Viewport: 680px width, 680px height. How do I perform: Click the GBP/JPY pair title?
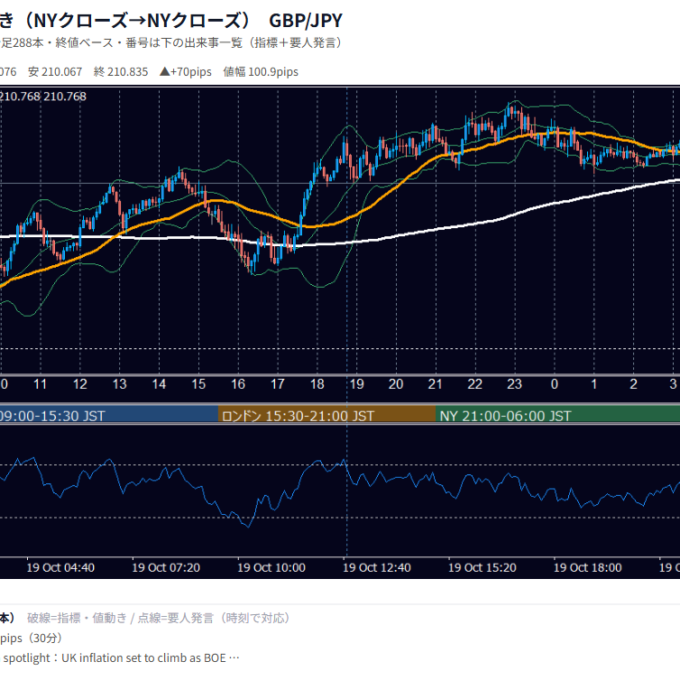(x=306, y=20)
